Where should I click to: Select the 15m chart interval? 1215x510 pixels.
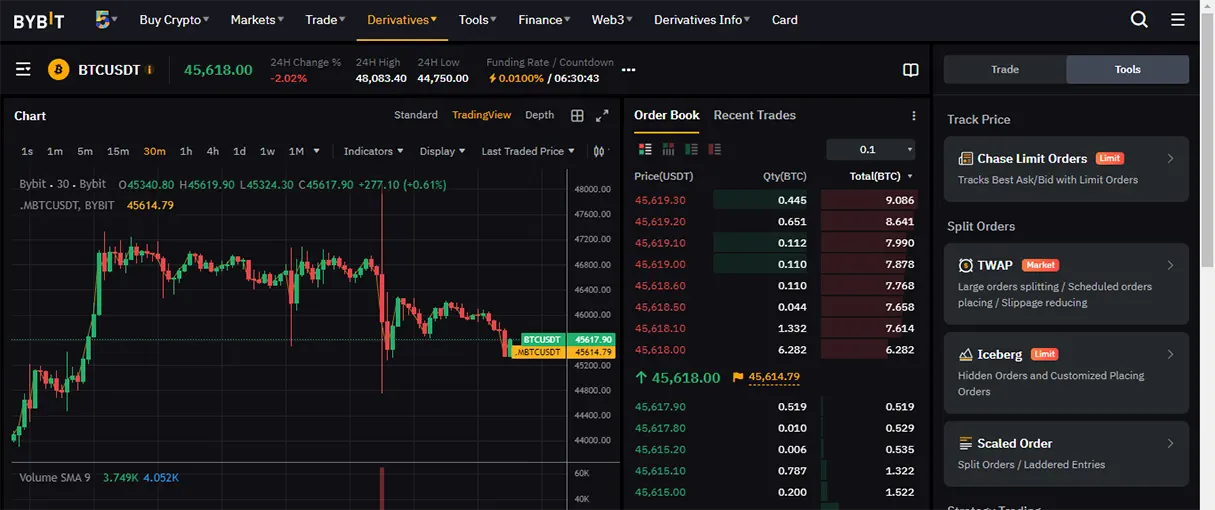tap(118, 151)
